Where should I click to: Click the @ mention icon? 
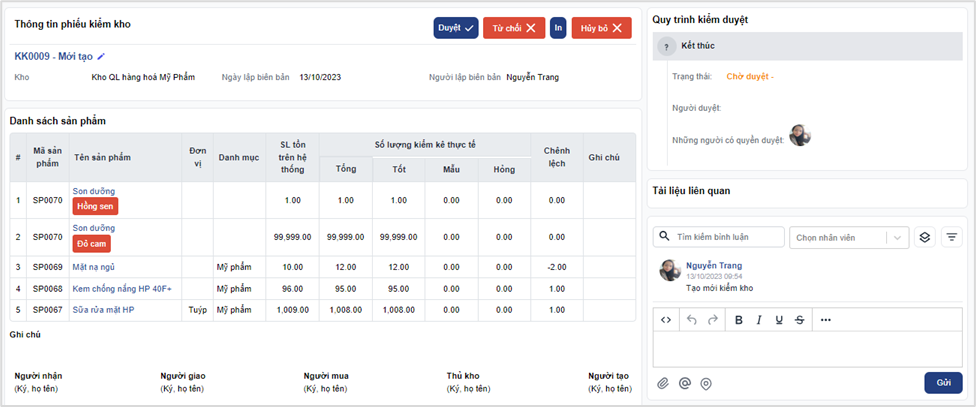coord(685,383)
